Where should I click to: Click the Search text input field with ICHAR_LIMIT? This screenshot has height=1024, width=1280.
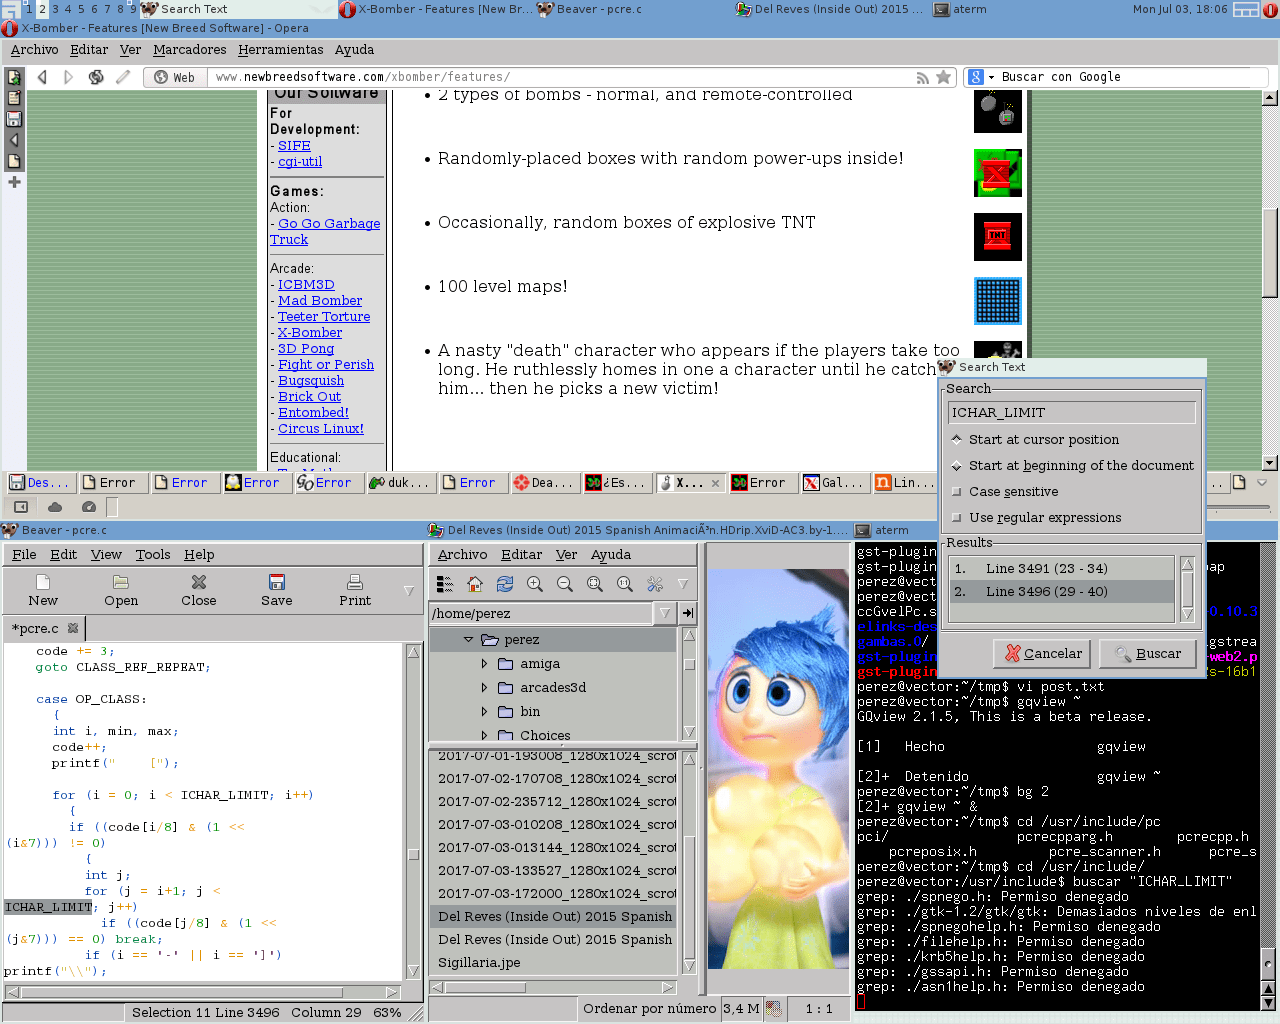coord(1071,413)
